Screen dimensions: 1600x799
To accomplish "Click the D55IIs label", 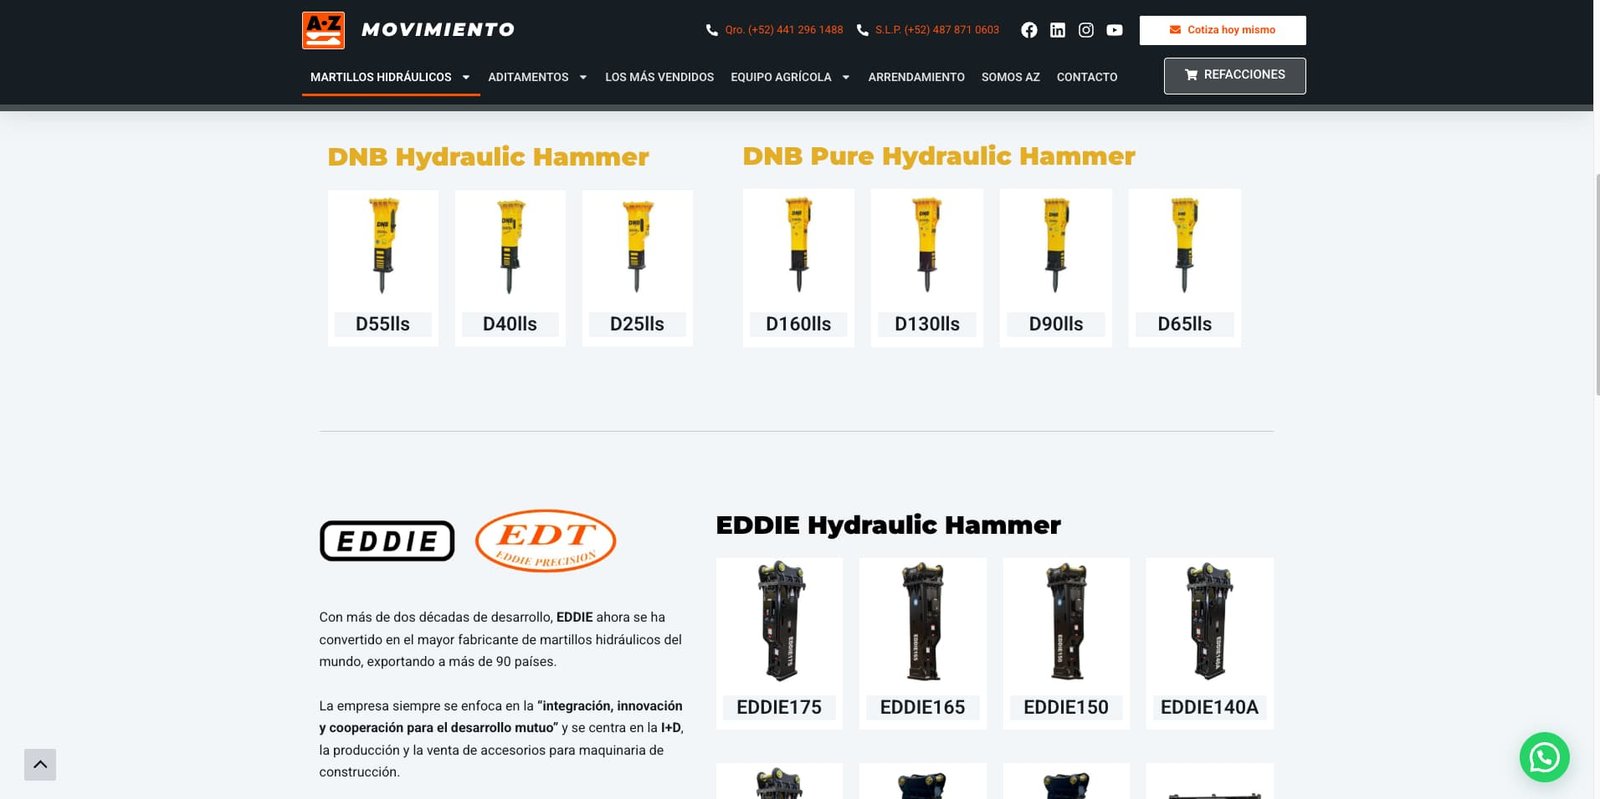I will point(383,324).
